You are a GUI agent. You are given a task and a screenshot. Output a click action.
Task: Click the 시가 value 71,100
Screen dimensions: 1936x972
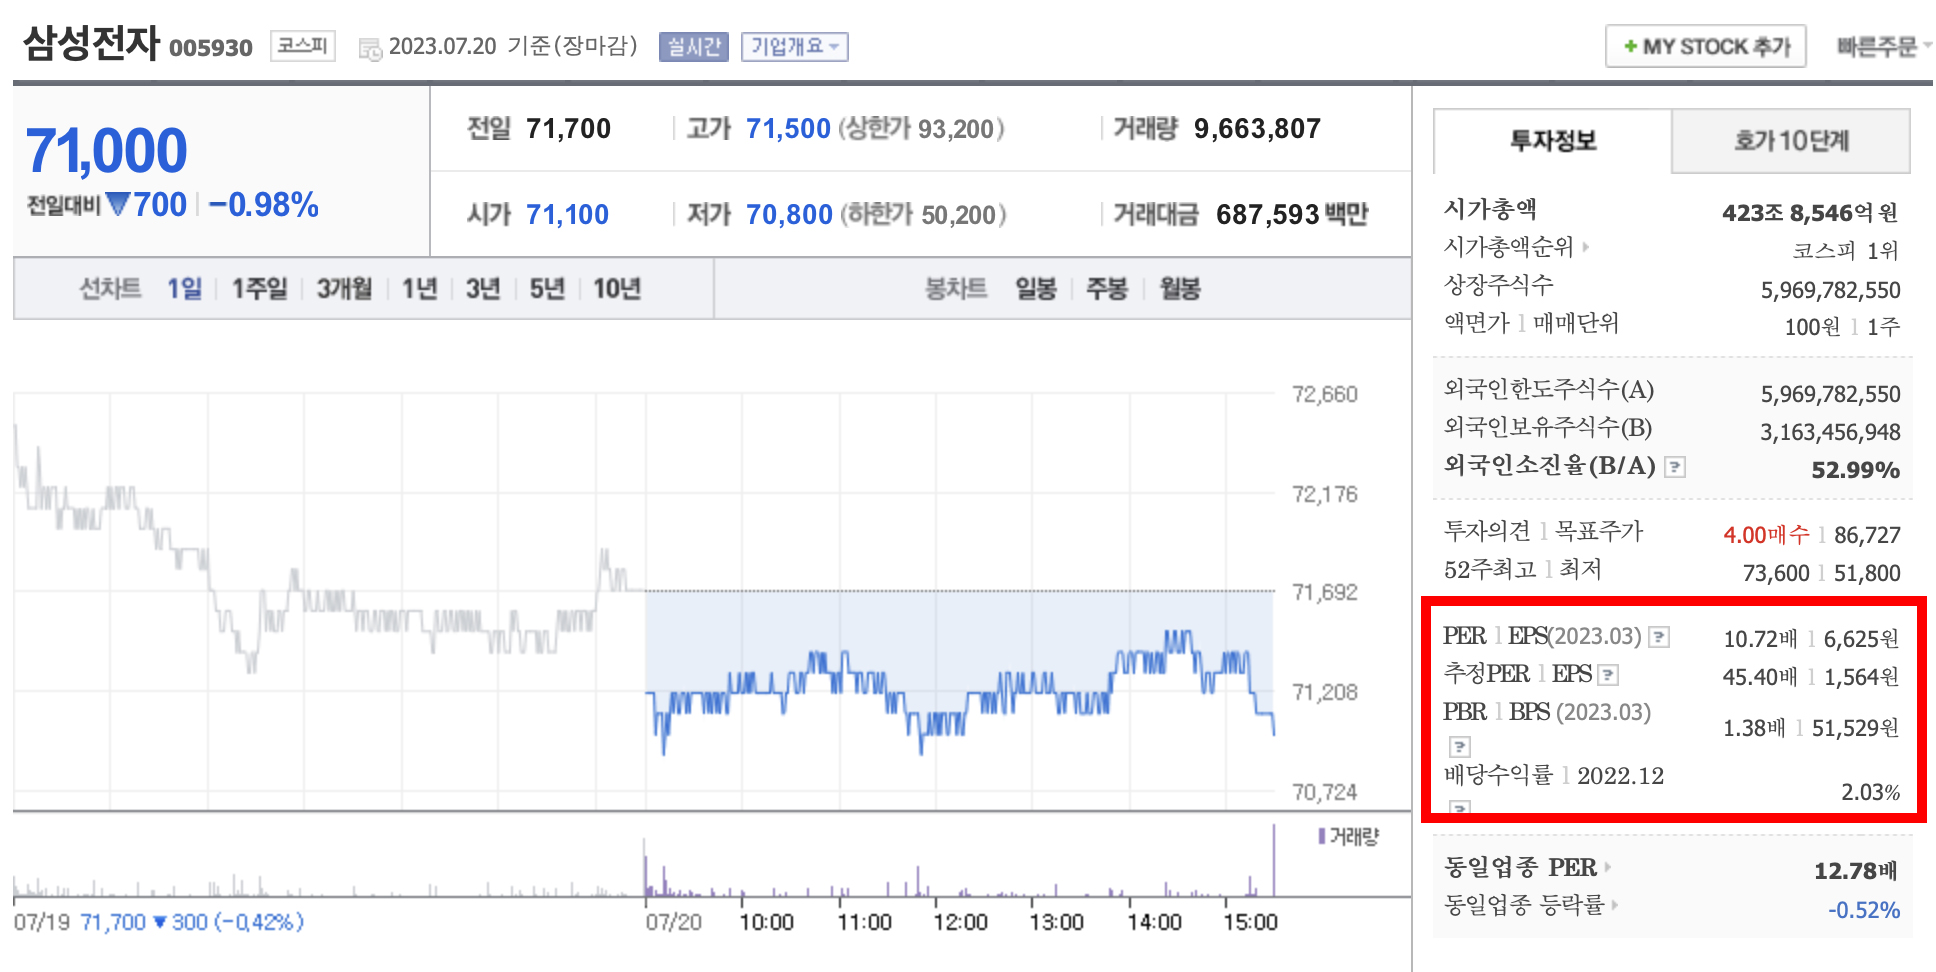tap(567, 215)
